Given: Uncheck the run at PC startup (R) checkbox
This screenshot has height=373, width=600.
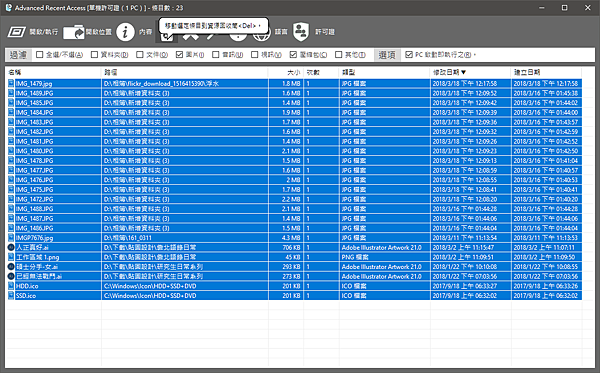Looking at the screenshot, I should click(409, 55).
